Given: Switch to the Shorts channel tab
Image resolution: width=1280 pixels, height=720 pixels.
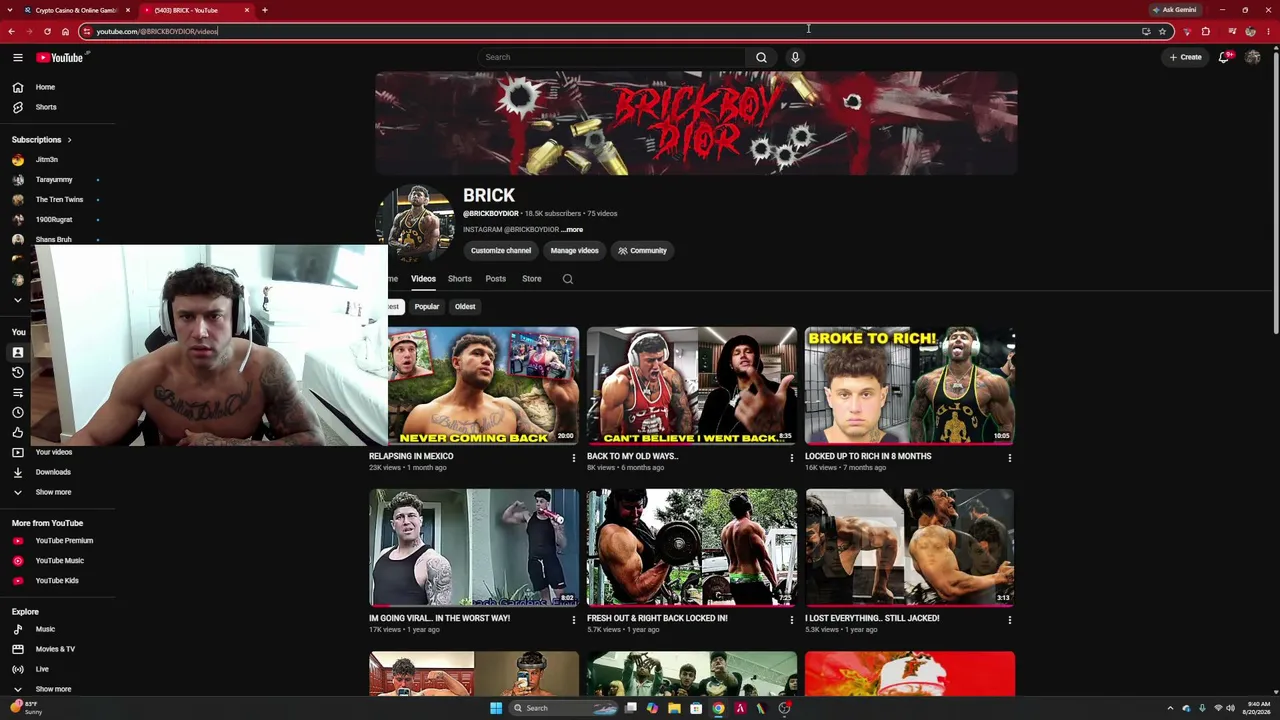Looking at the screenshot, I should coord(460,279).
